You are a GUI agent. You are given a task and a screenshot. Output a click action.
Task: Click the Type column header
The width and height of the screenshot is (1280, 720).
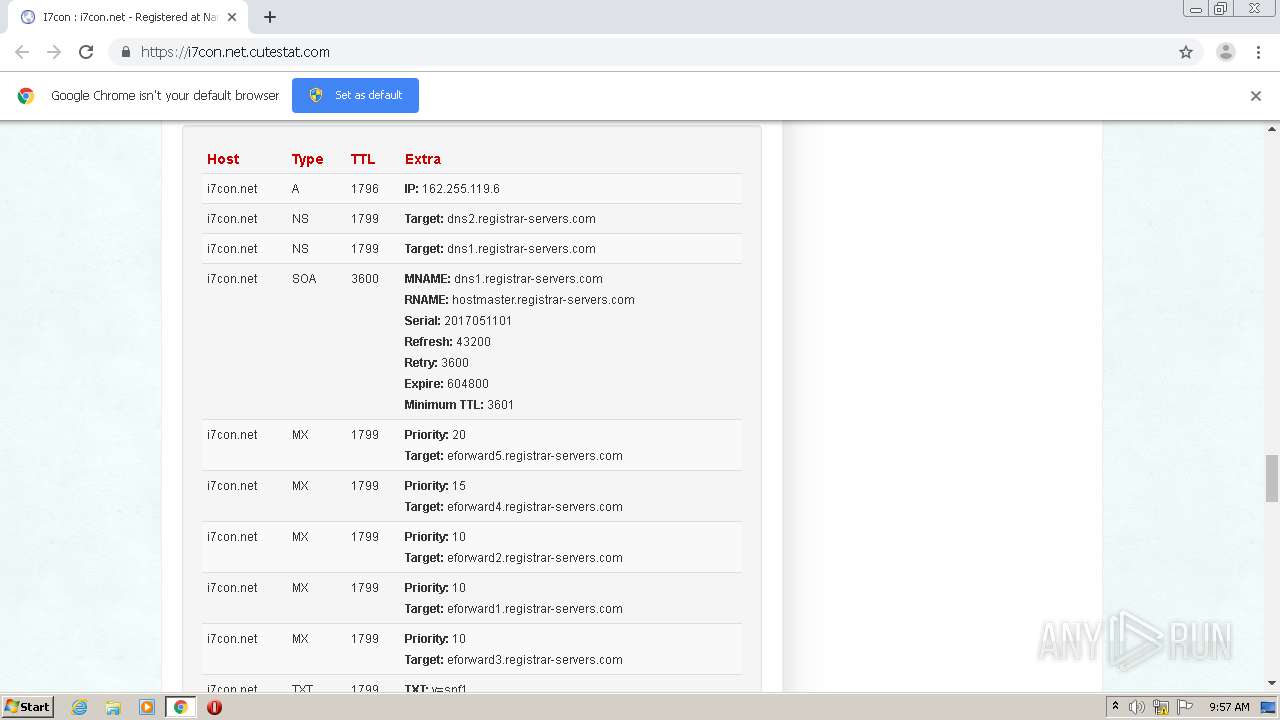(307, 159)
